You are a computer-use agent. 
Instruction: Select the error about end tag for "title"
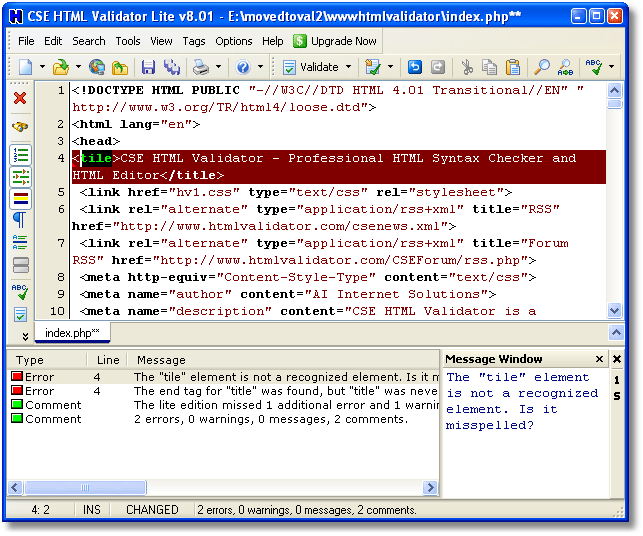click(223, 390)
